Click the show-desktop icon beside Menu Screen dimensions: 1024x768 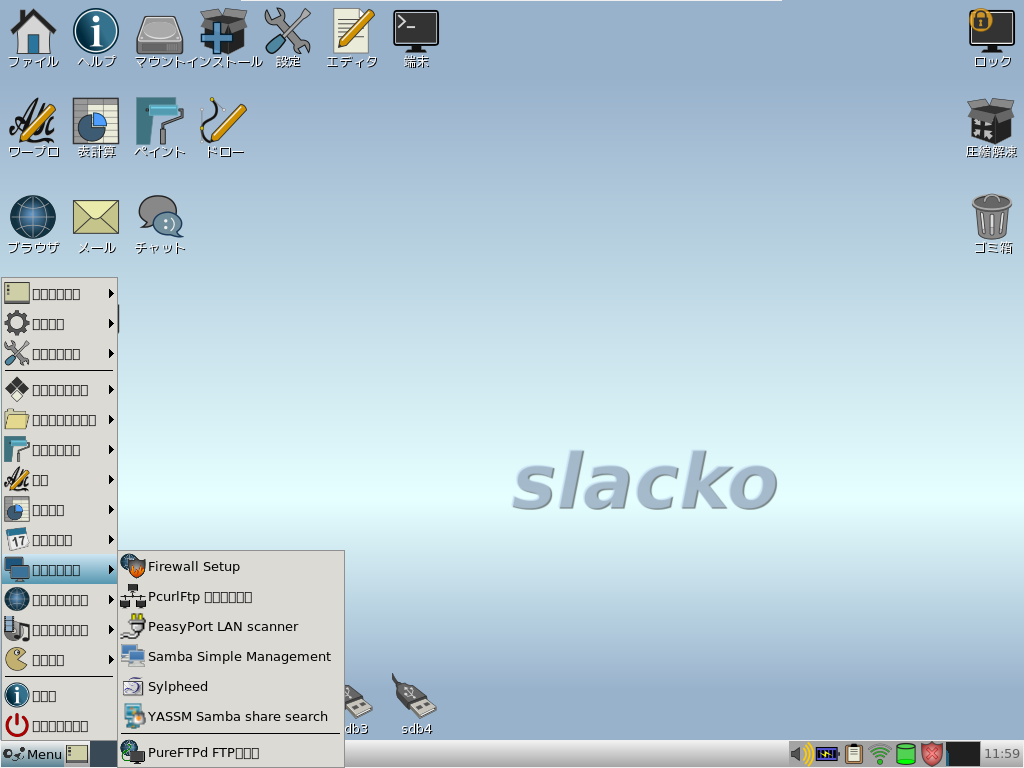click(x=77, y=754)
